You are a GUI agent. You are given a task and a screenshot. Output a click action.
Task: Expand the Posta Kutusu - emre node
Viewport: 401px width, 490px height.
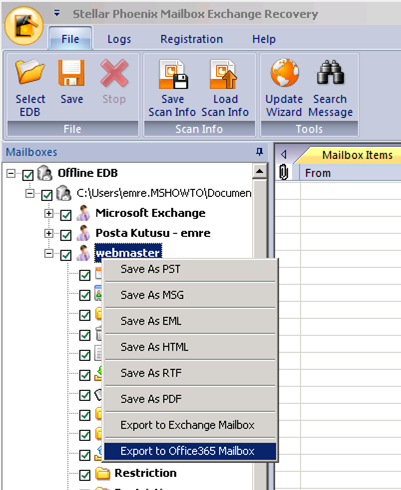[x=49, y=233]
